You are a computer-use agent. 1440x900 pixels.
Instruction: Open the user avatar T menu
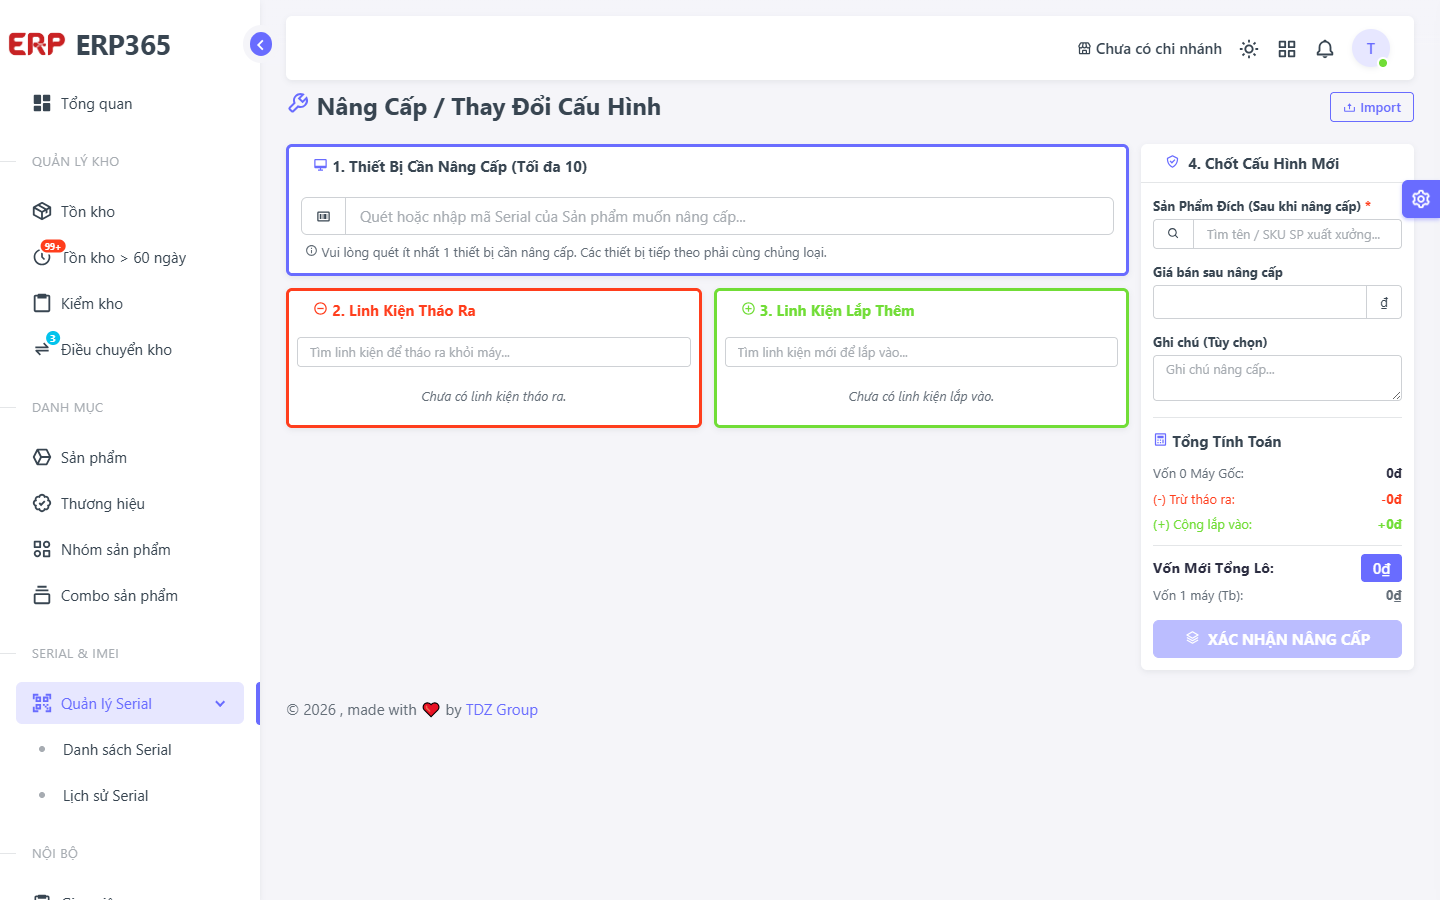pos(1371,48)
